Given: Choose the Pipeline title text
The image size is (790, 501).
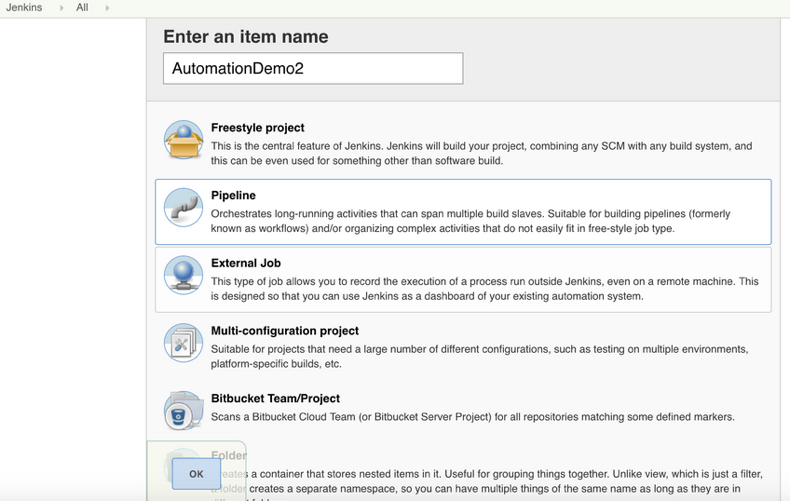Looking at the screenshot, I should [x=233, y=195].
